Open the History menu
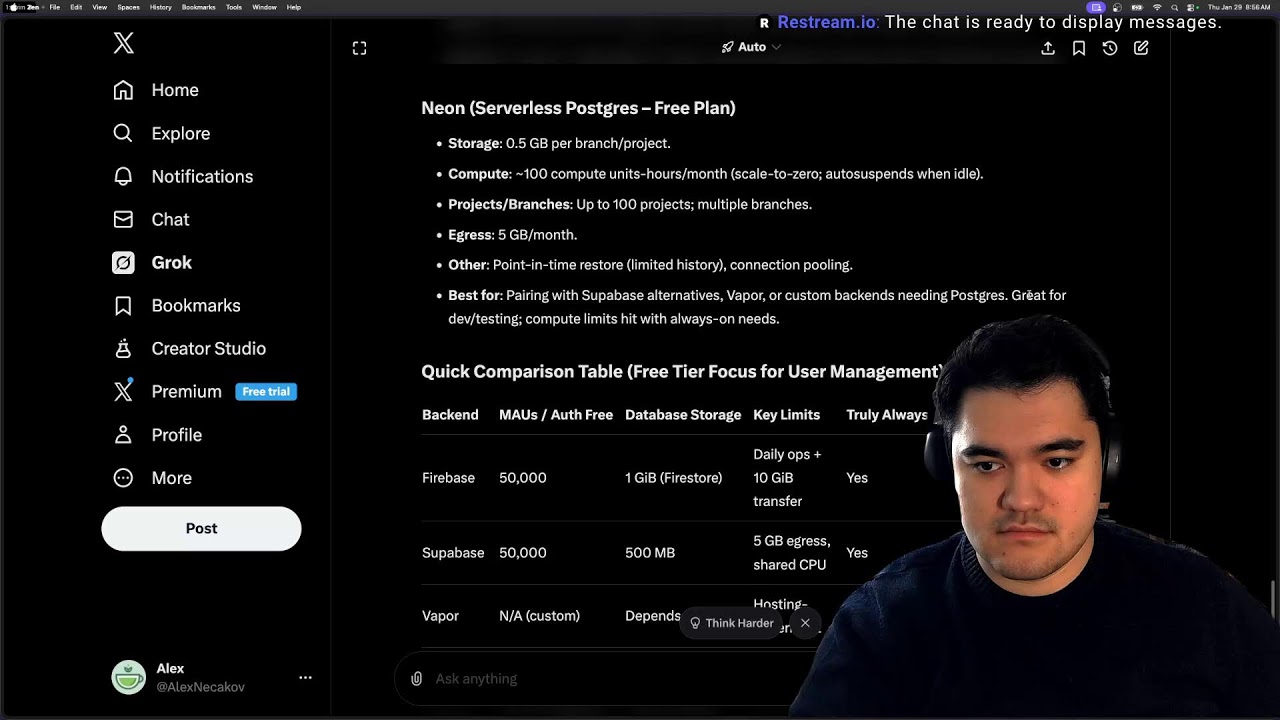The height and width of the screenshot is (720, 1280). tap(160, 7)
